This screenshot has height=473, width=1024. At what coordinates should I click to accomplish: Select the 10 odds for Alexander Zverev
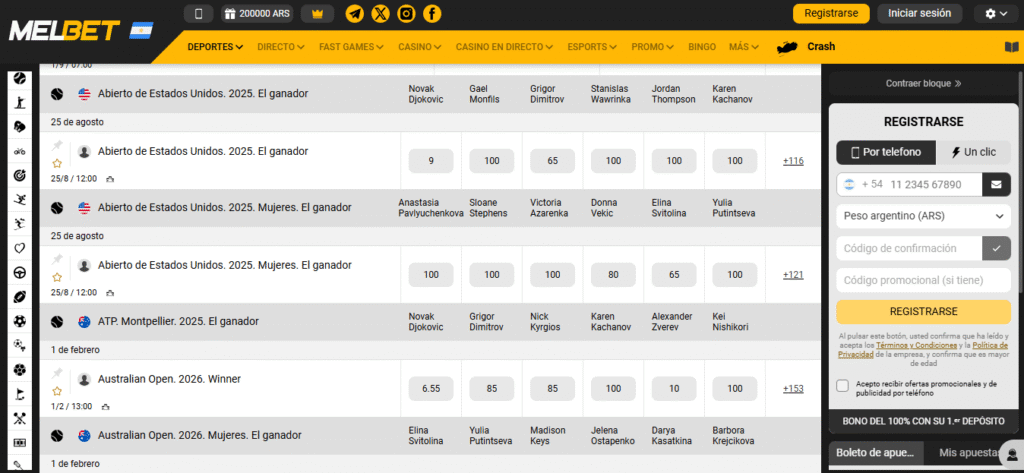(674, 389)
